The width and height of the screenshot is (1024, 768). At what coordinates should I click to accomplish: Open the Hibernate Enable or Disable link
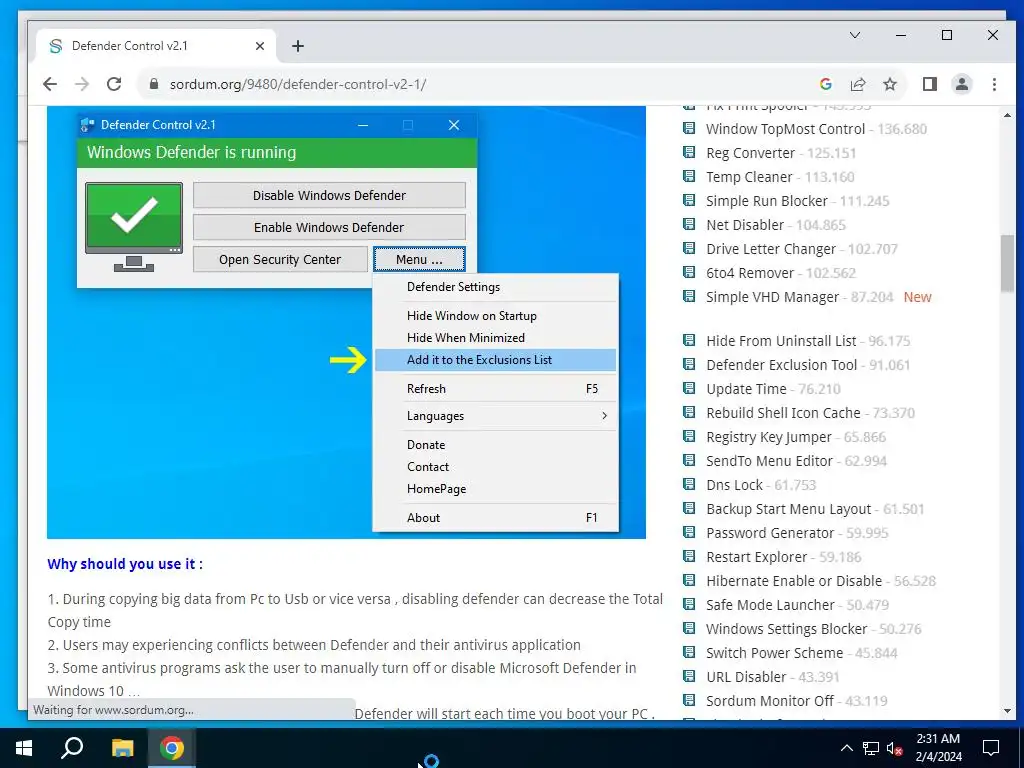[x=794, y=581]
